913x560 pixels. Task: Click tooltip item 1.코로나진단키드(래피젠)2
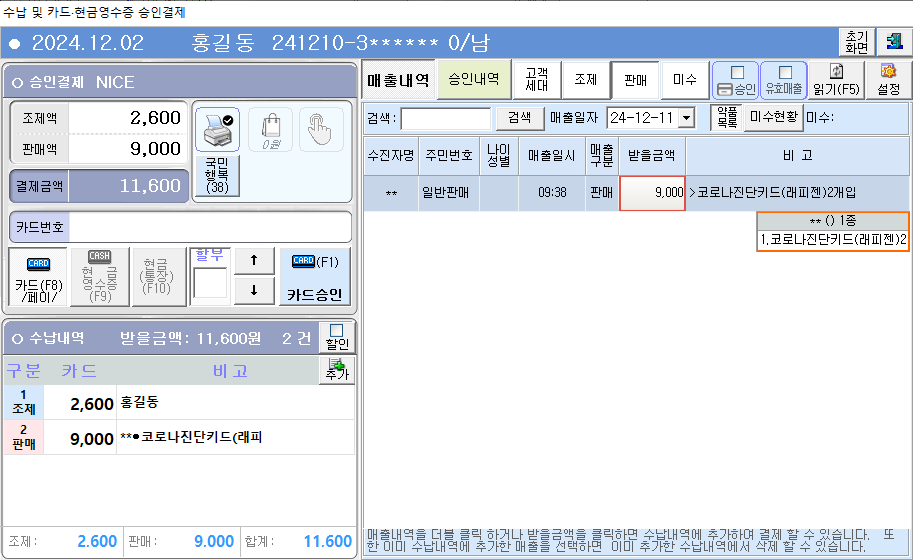point(833,240)
